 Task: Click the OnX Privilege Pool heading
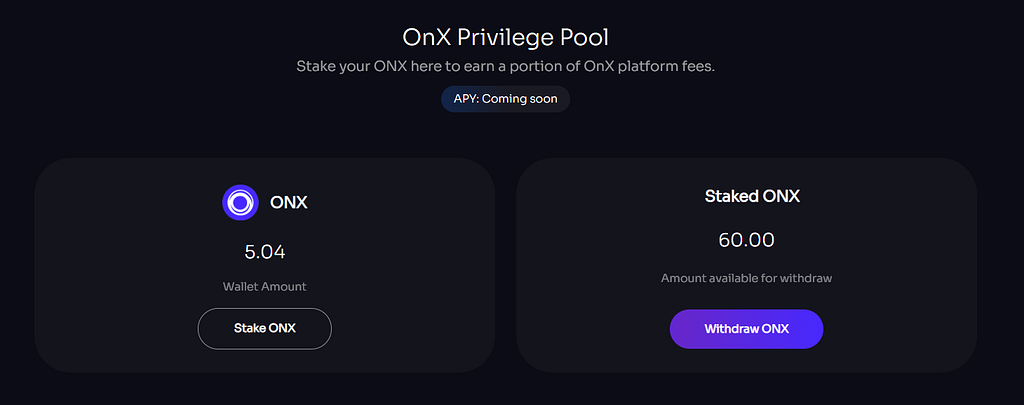point(505,38)
